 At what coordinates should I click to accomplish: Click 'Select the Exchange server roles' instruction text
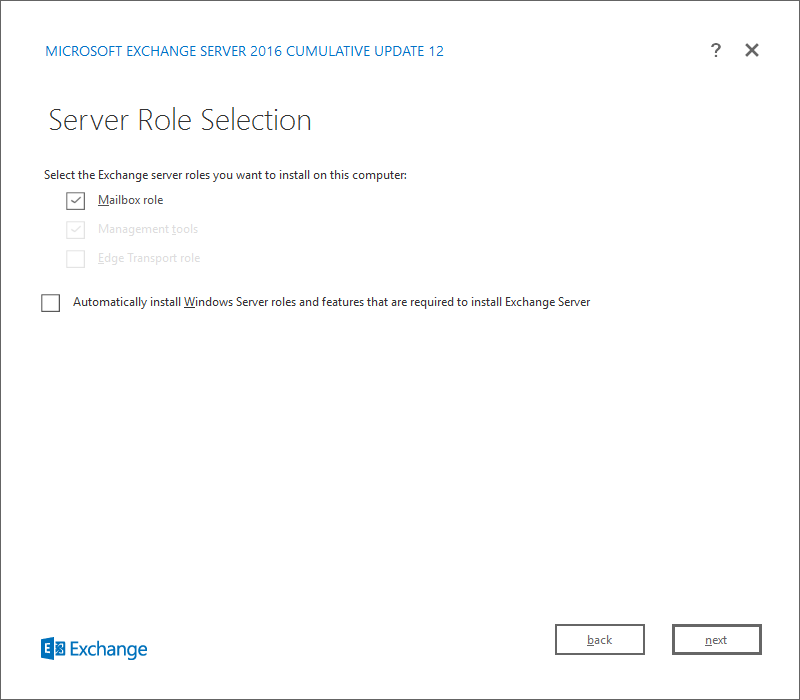[x=225, y=175]
